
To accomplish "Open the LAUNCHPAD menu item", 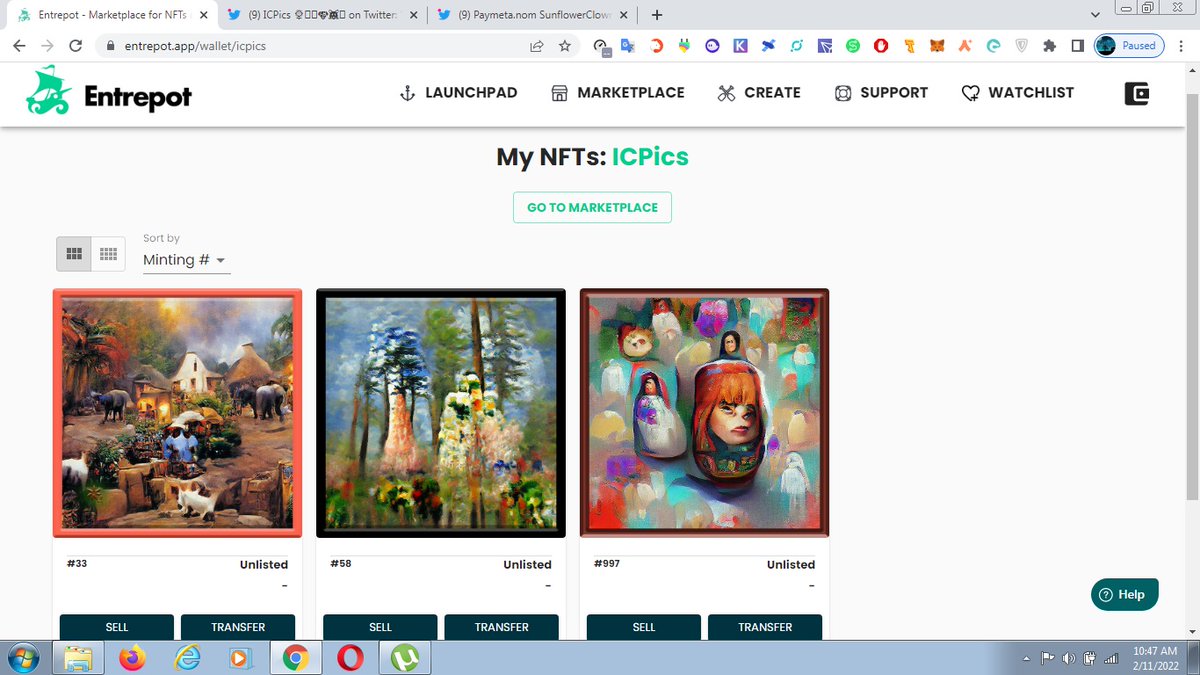I will (x=458, y=93).
